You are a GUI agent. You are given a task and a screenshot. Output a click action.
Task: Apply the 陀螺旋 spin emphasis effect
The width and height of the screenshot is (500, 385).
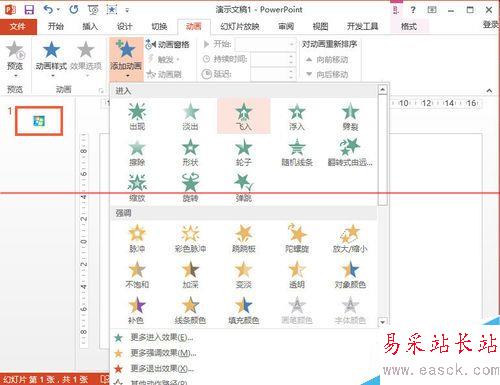pyautogui.click(x=297, y=238)
